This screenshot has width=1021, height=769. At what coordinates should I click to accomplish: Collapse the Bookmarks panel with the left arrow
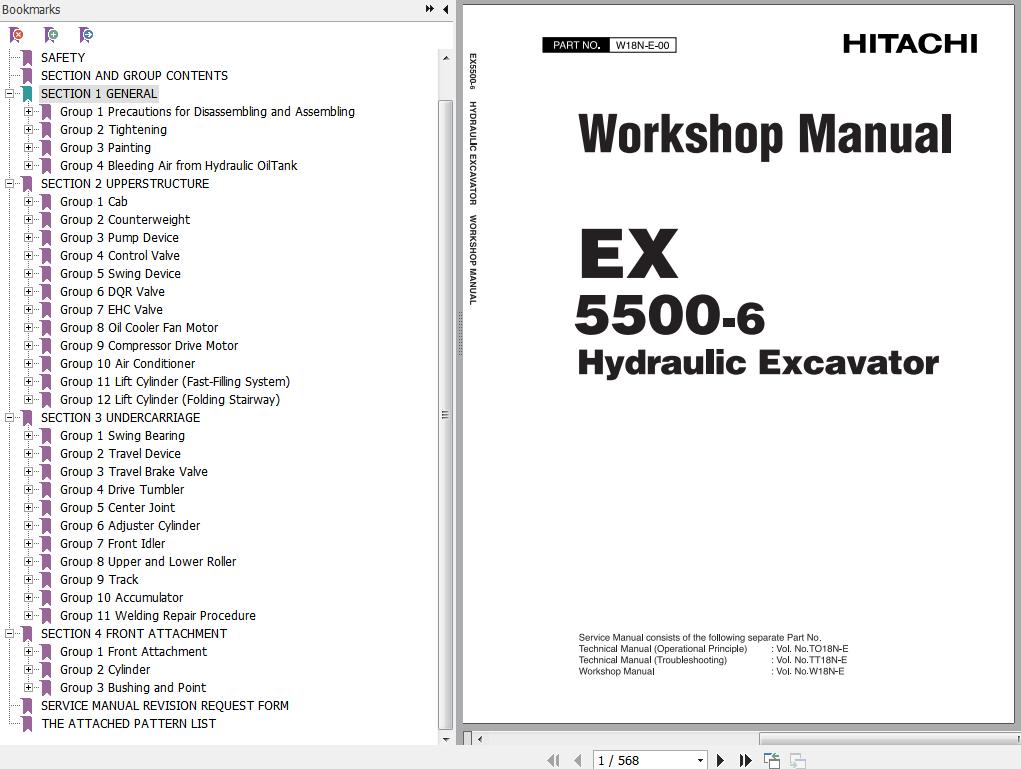pos(445,9)
